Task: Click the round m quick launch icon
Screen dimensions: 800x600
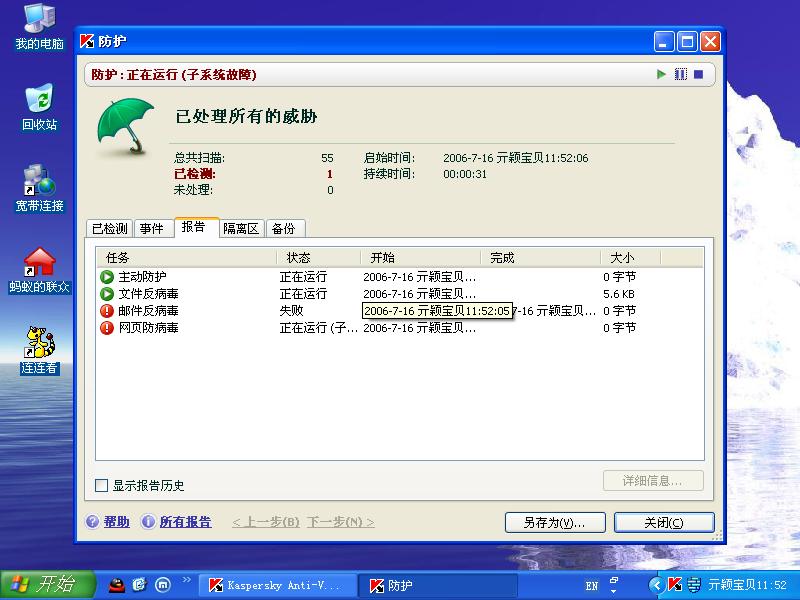Action: [163, 585]
